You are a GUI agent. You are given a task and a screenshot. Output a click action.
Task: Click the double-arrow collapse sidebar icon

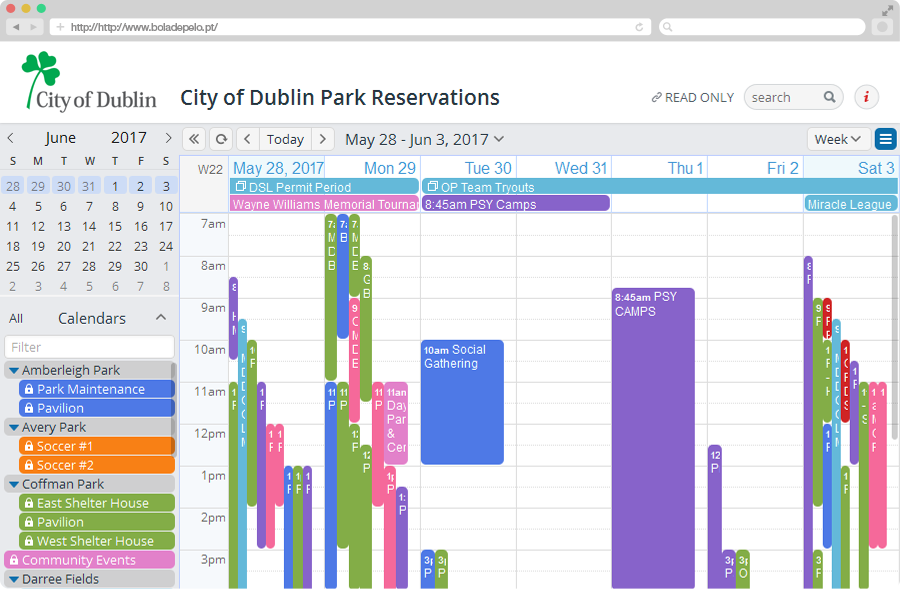[194, 139]
